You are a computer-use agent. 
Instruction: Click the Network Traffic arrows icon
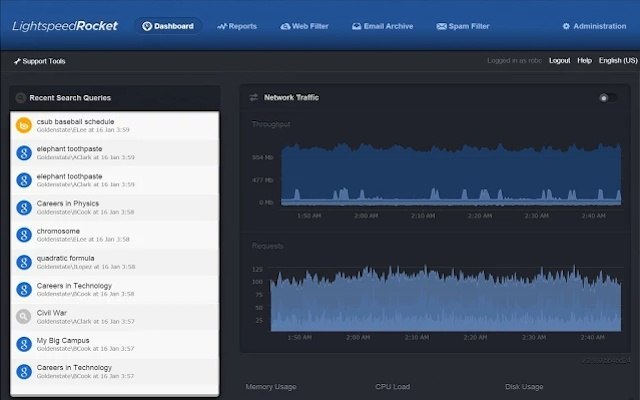coord(253,97)
